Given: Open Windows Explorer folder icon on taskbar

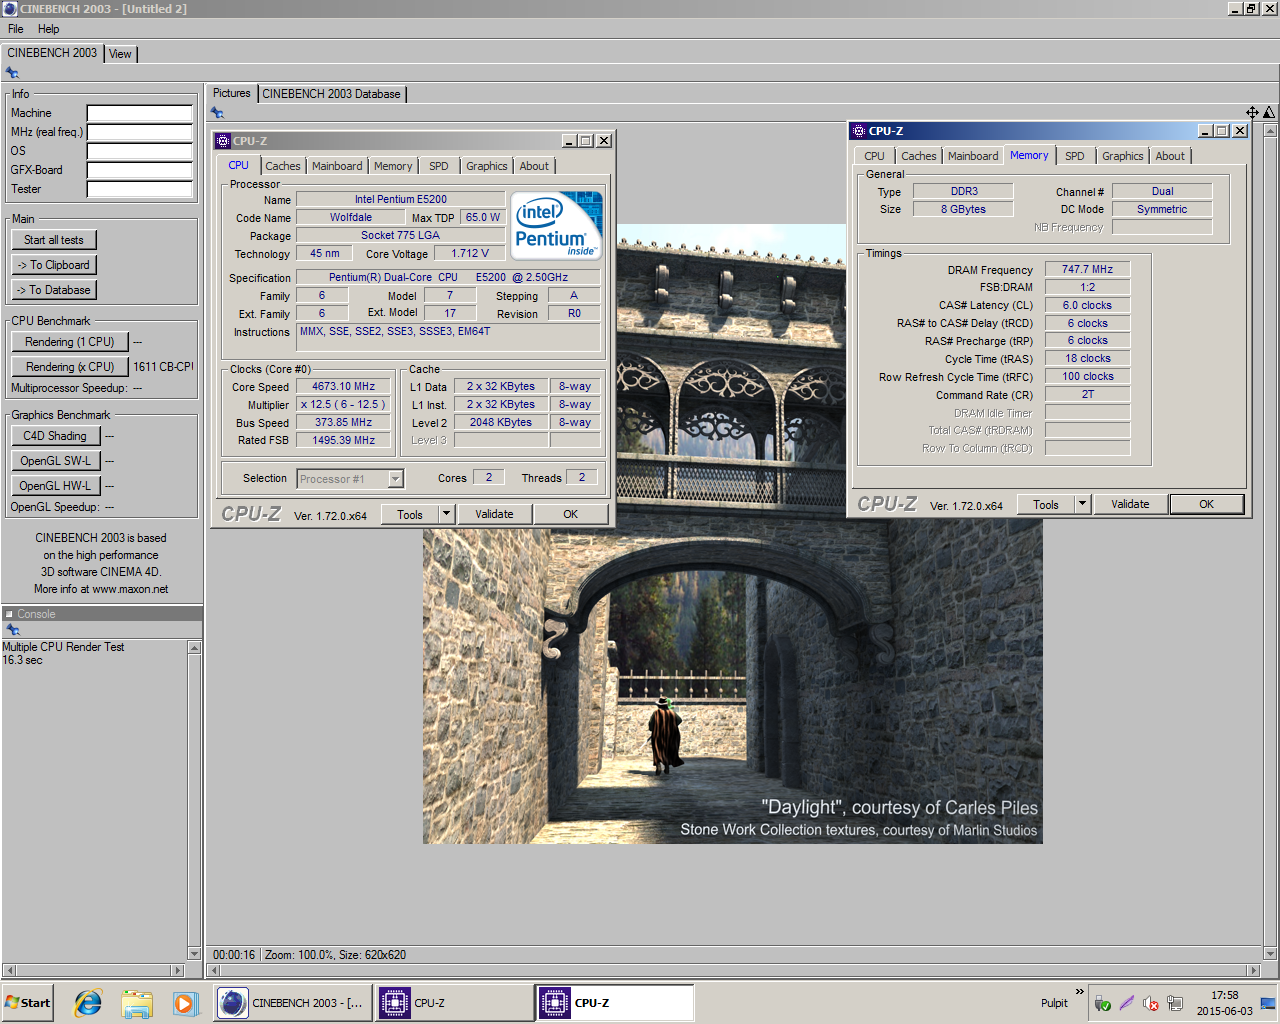Looking at the screenshot, I should (x=137, y=1003).
